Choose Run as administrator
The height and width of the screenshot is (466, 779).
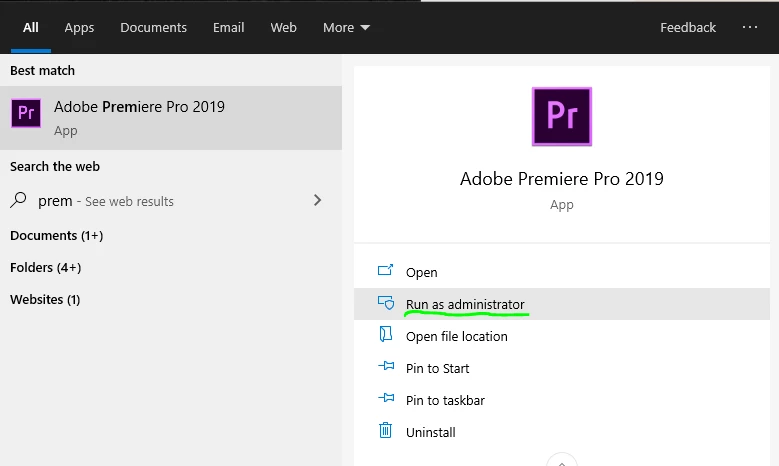pyautogui.click(x=465, y=304)
